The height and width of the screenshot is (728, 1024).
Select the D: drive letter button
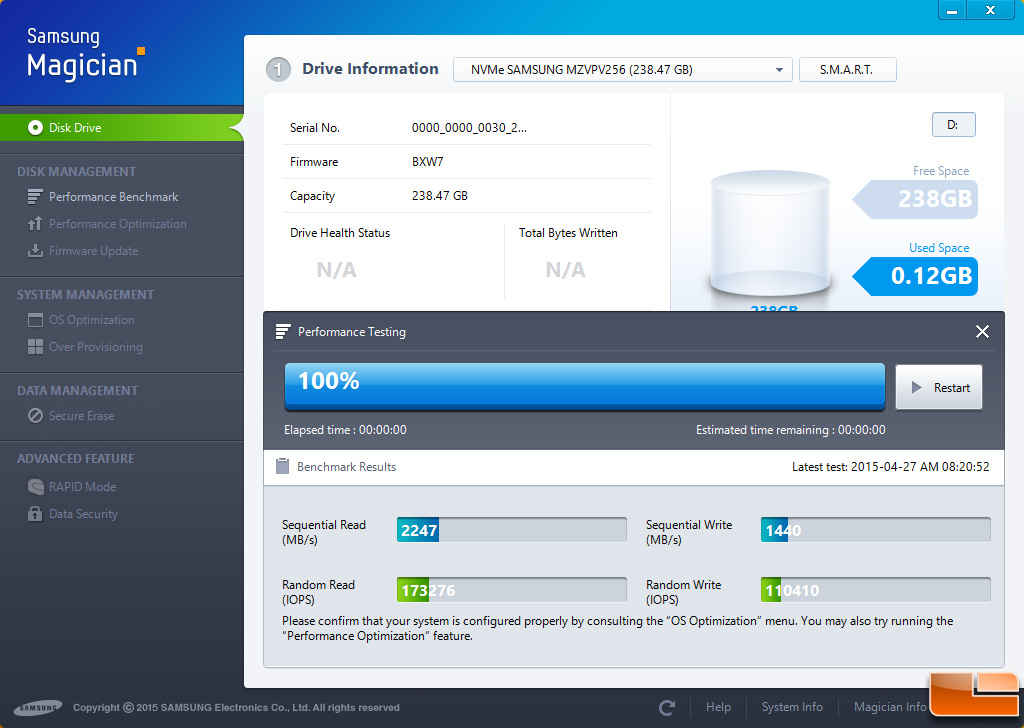[953, 125]
